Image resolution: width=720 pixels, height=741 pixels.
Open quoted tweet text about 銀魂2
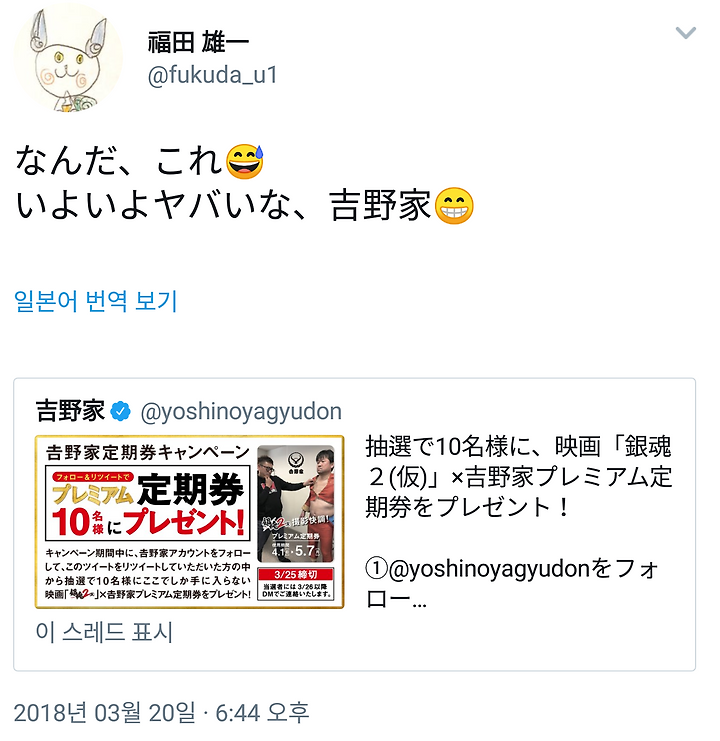(519, 477)
